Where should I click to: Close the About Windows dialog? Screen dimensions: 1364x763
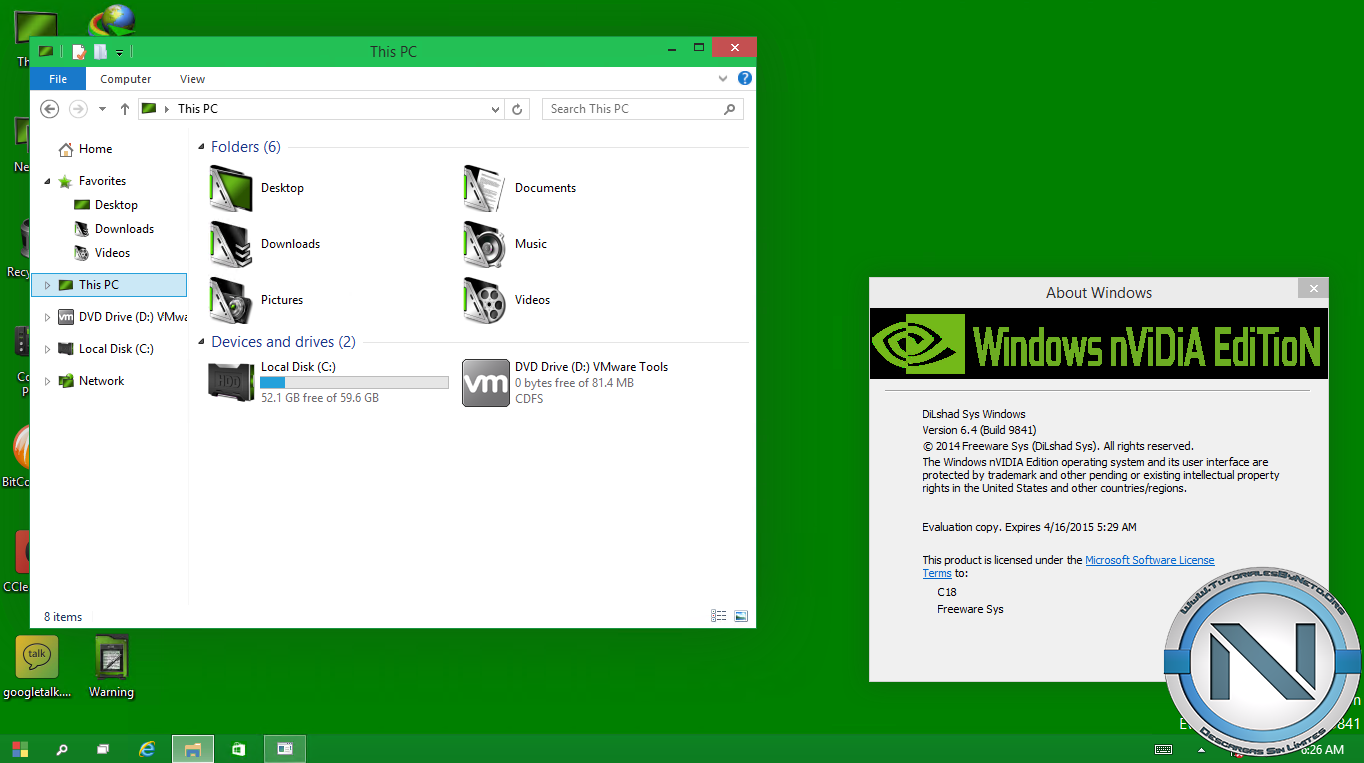[1313, 289]
